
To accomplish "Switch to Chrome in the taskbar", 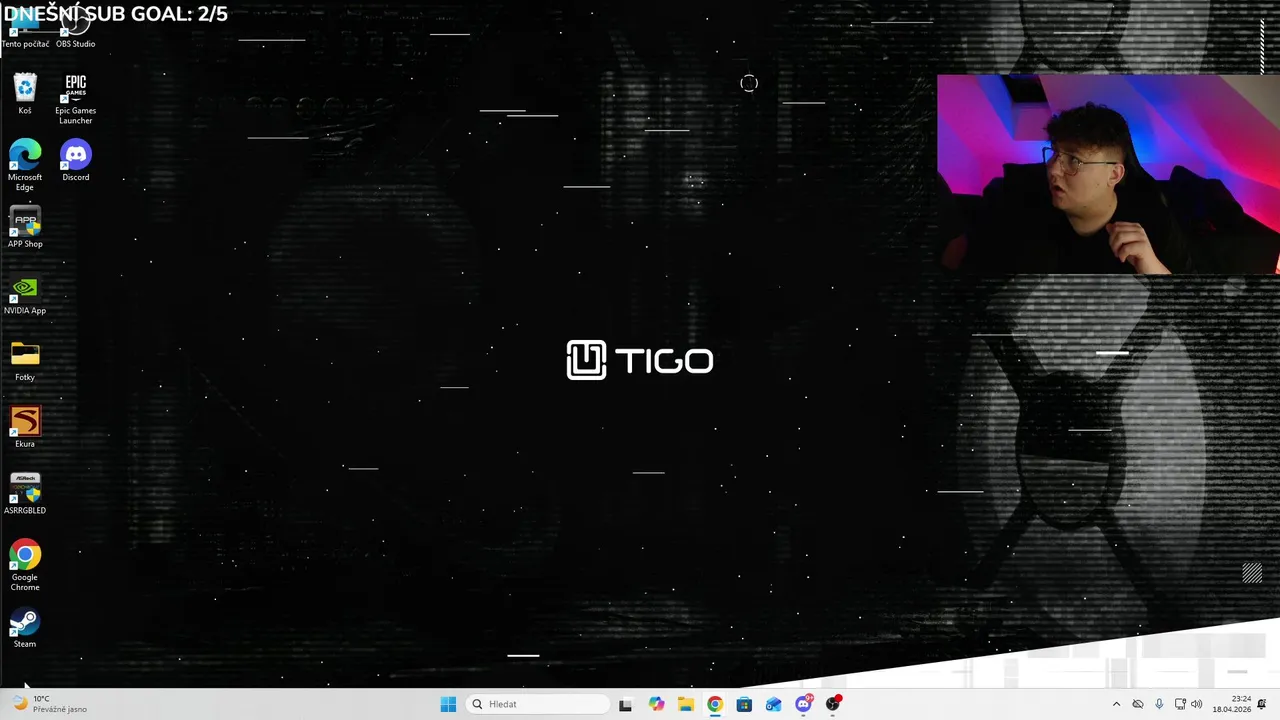I will tap(714, 704).
